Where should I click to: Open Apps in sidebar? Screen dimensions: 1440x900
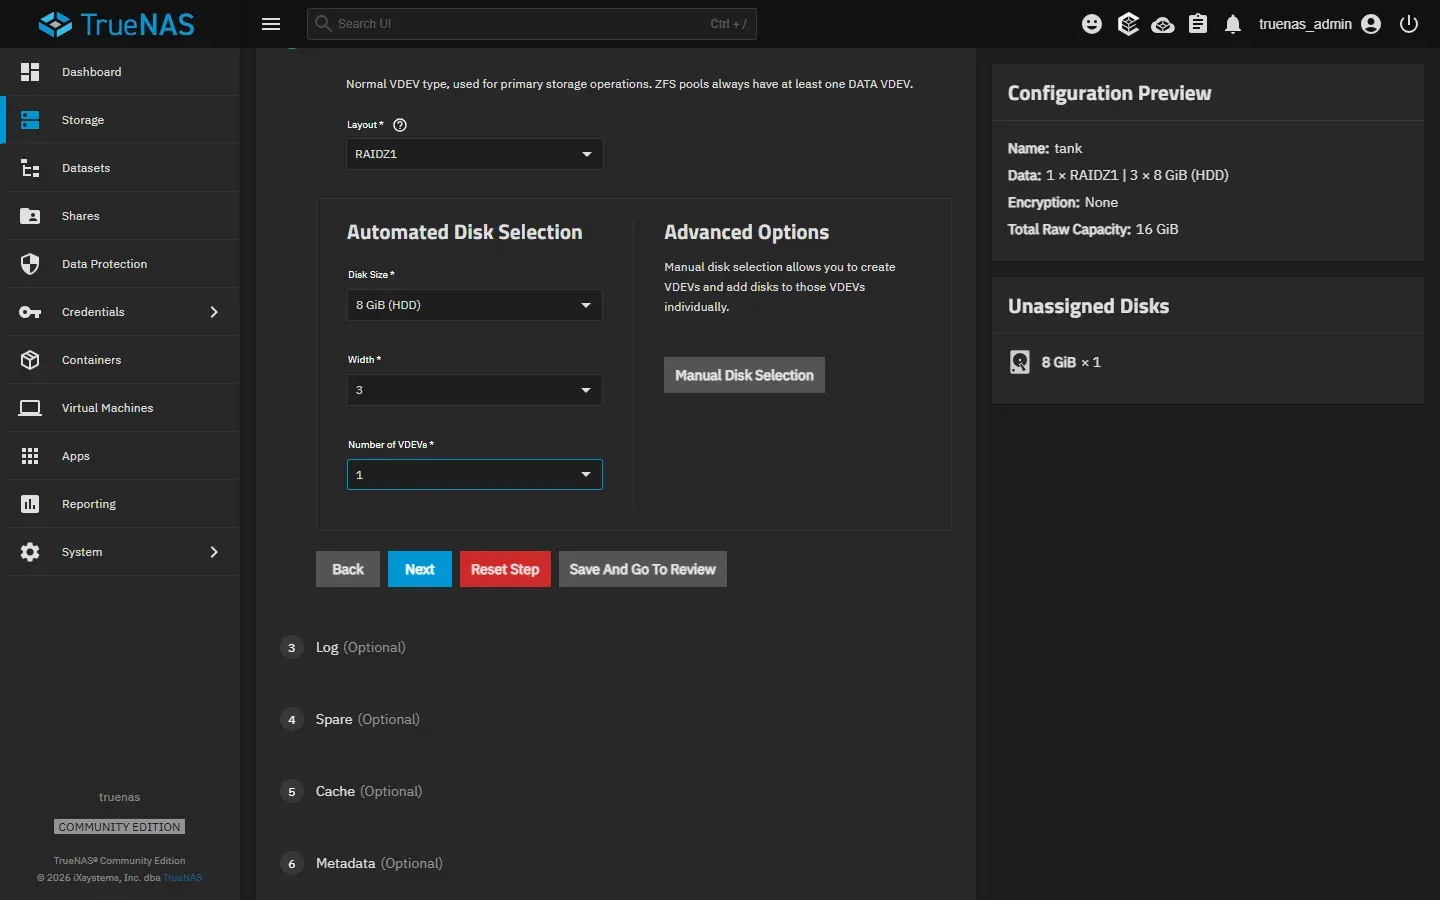click(120, 456)
